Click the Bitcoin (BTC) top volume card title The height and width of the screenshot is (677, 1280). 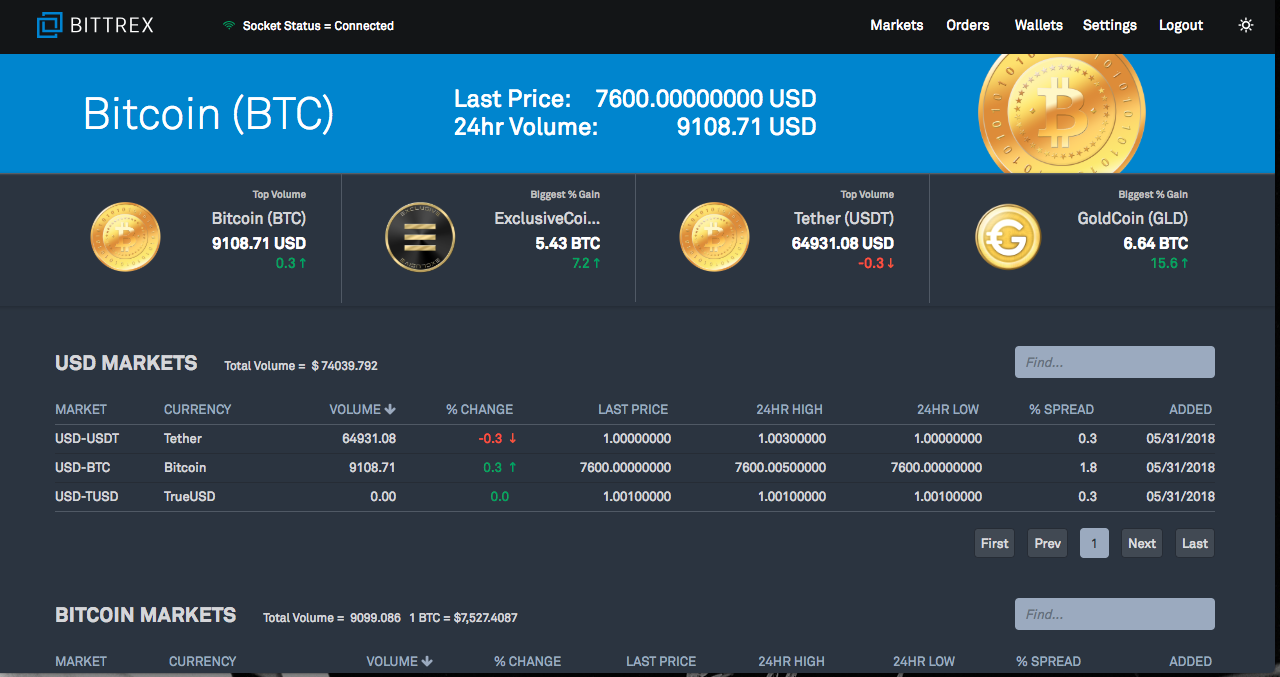[x=259, y=218]
